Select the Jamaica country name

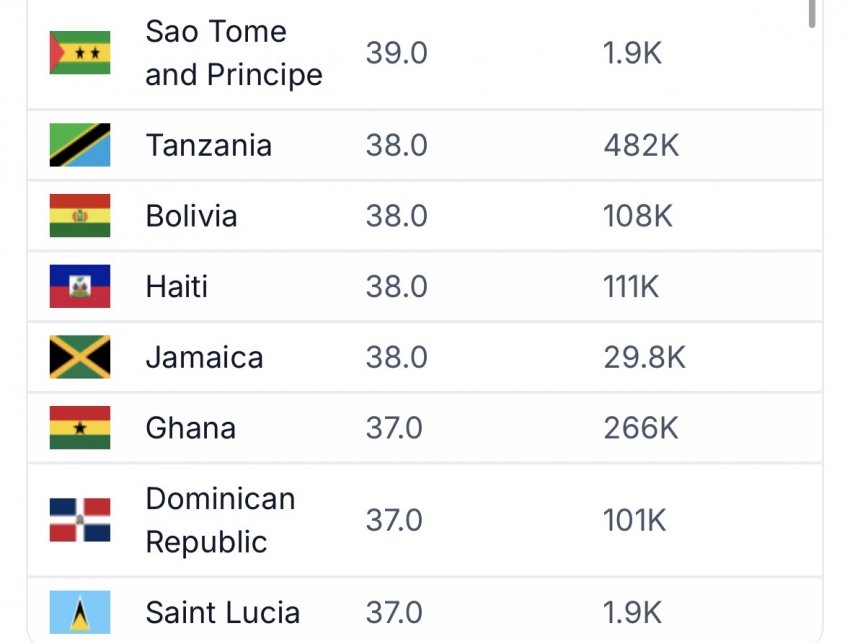coord(204,357)
